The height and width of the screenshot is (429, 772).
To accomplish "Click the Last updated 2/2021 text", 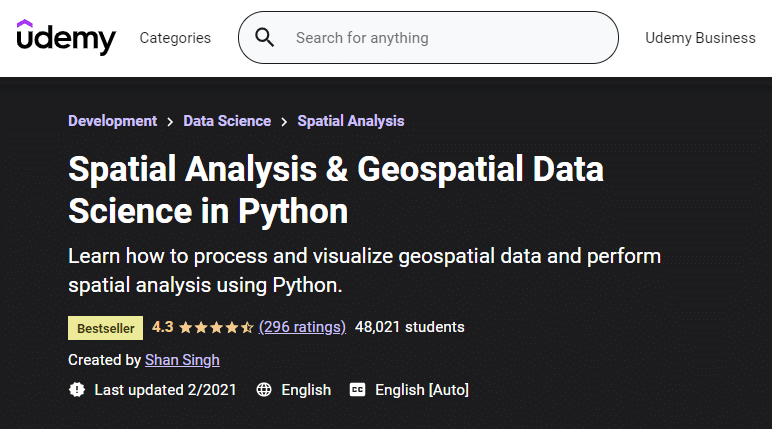I will click(165, 390).
